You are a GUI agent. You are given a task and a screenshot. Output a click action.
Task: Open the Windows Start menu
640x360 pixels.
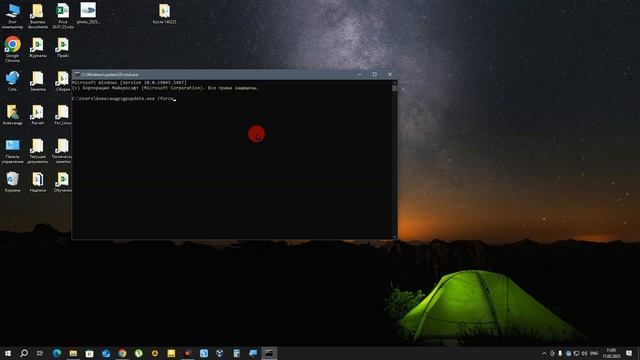tap(8, 353)
